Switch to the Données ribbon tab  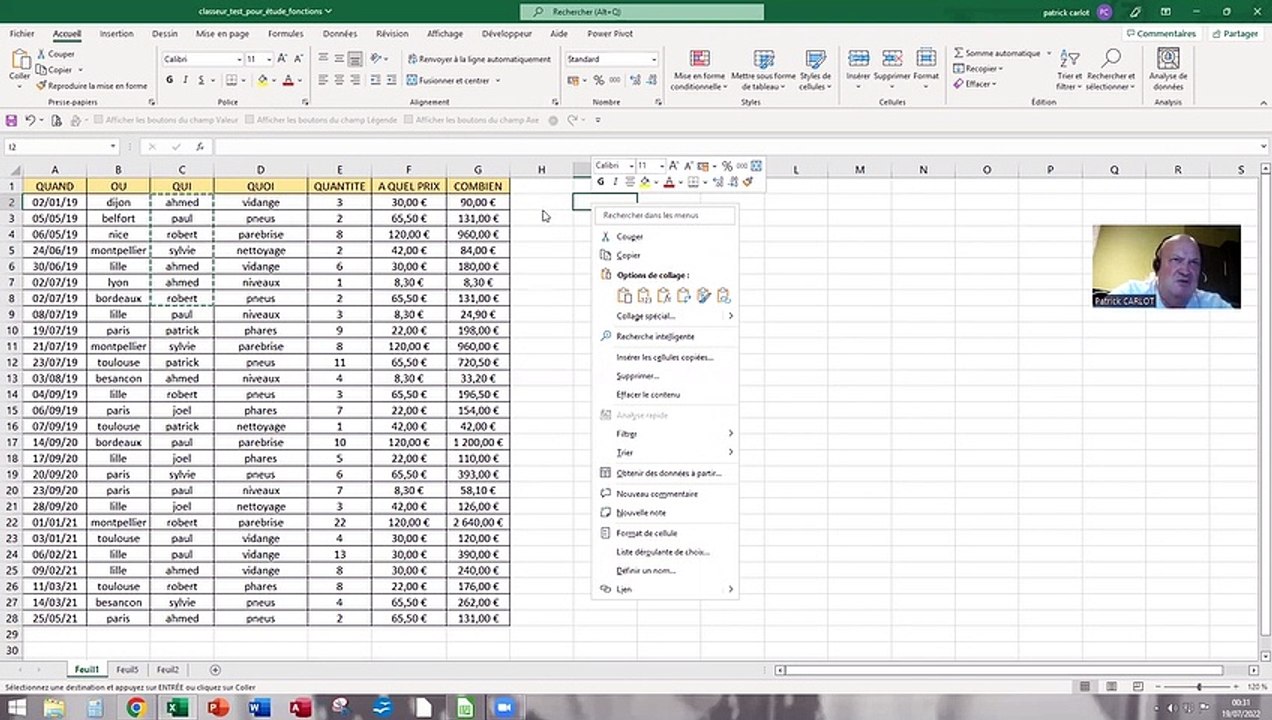tap(339, 33)
